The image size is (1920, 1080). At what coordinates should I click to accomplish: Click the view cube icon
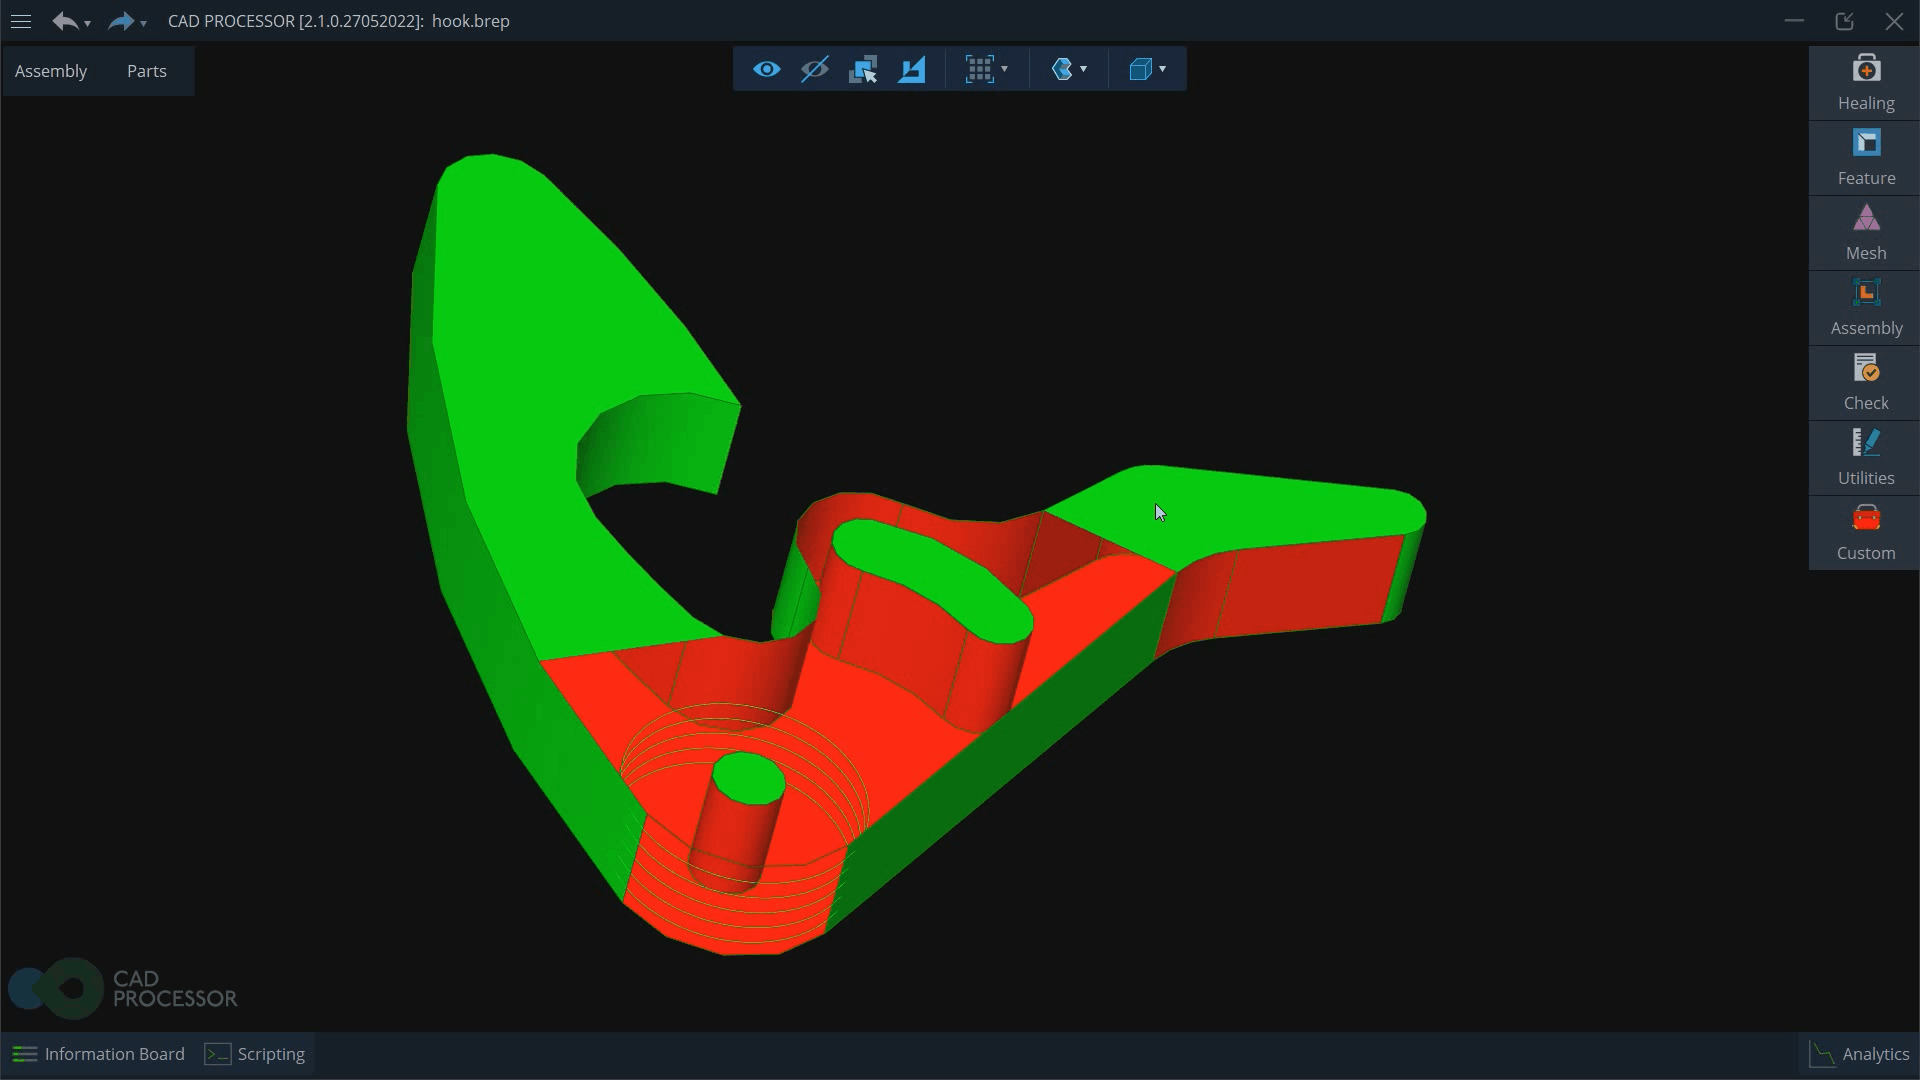click(1140, 69)
